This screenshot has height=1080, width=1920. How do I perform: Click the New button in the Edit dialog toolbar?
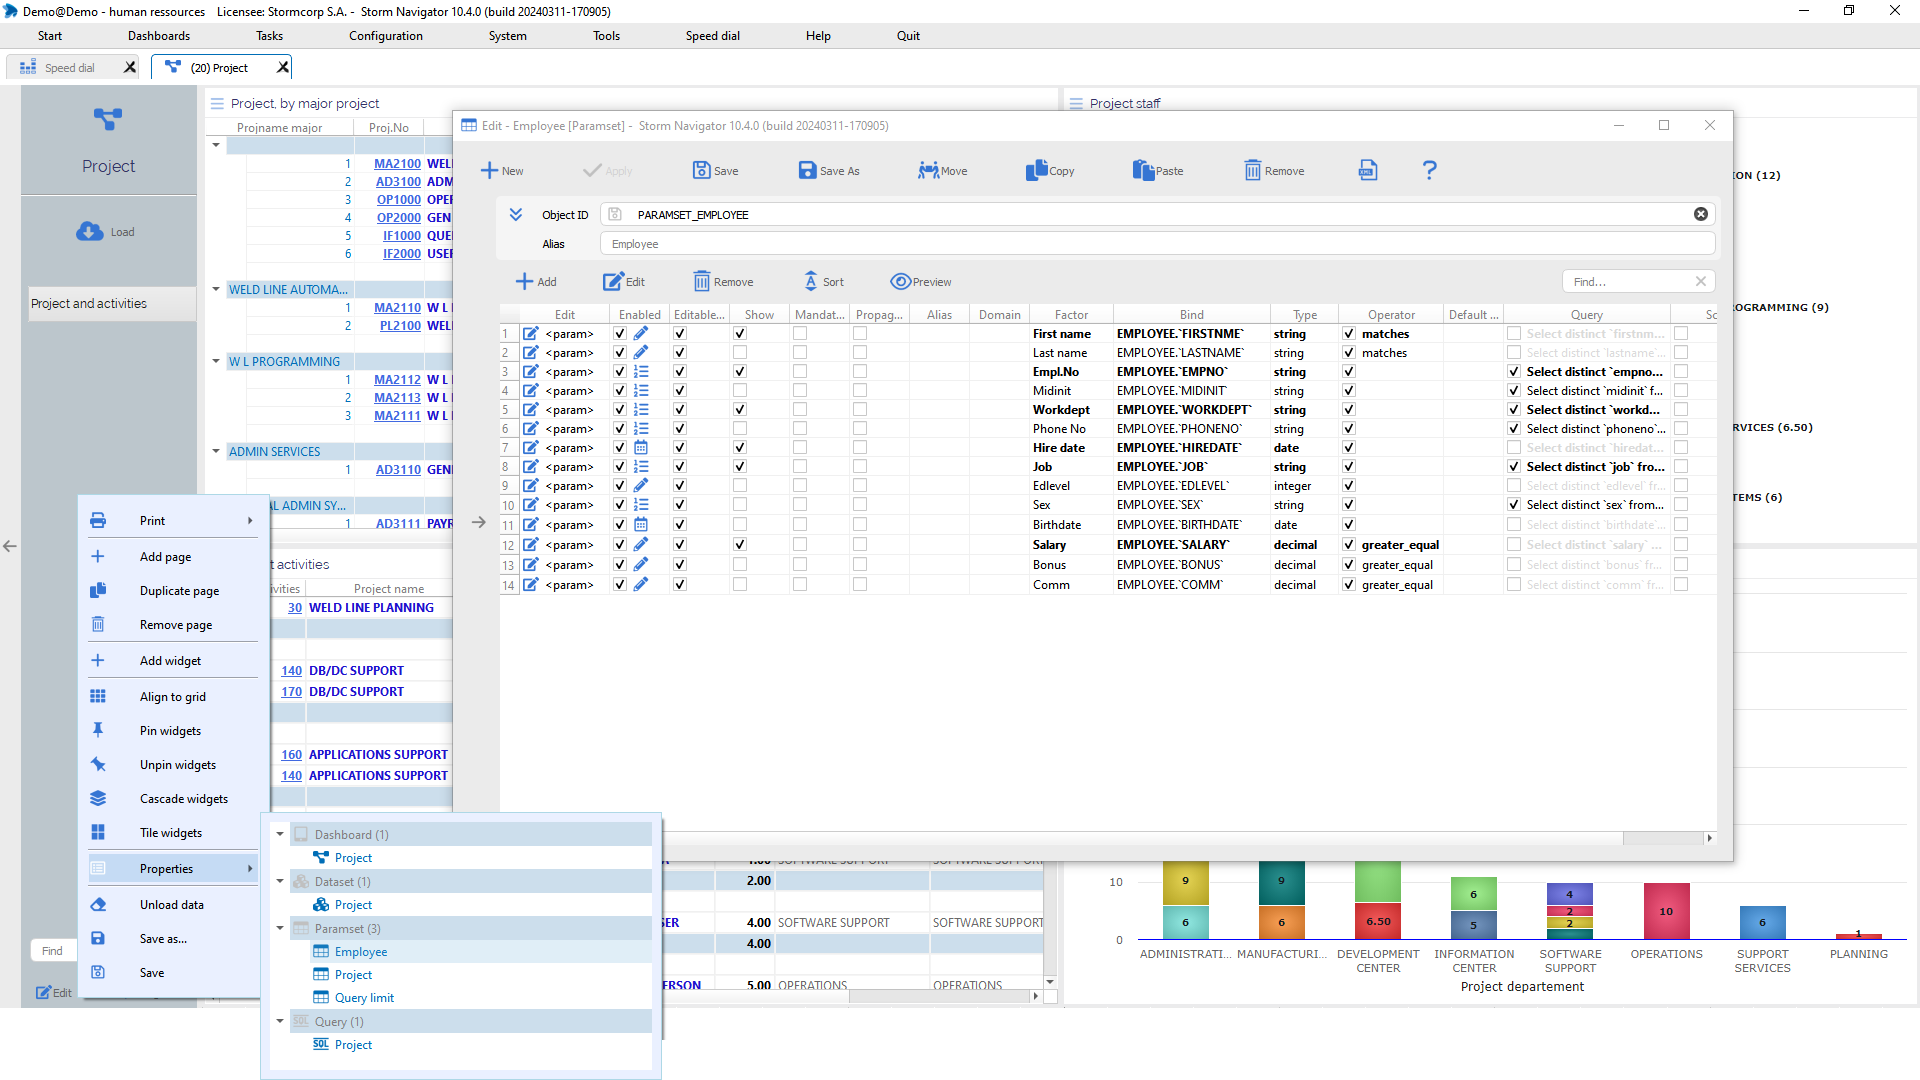click(x=502, y=171)
